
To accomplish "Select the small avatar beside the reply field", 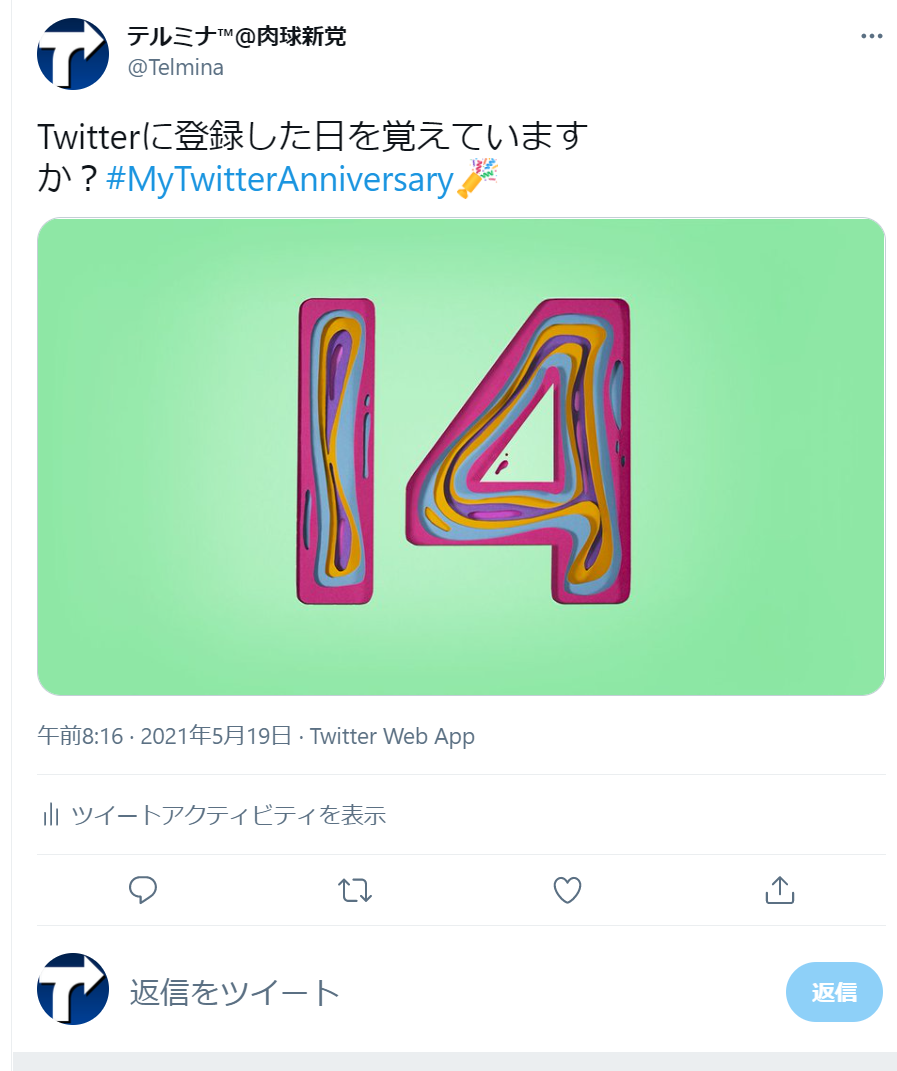I will click(x=72, y=989).
